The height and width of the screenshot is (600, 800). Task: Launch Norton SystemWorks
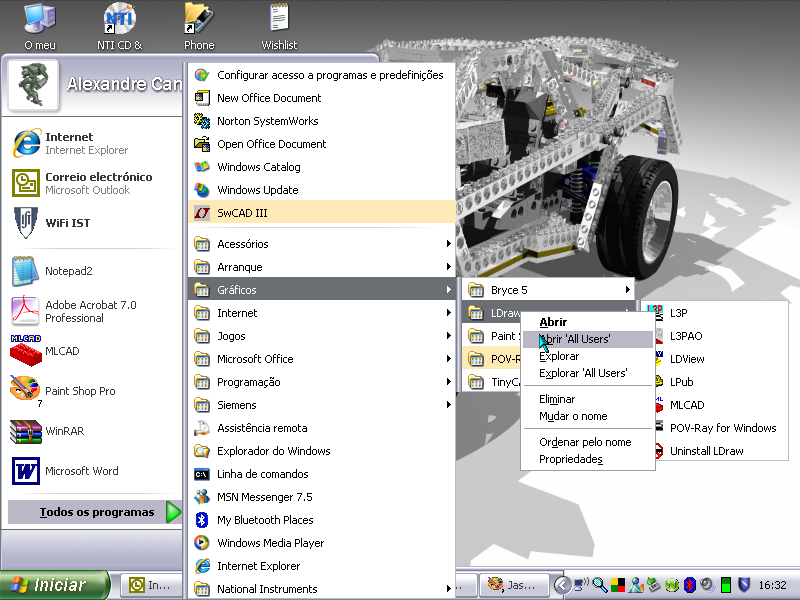321,121
